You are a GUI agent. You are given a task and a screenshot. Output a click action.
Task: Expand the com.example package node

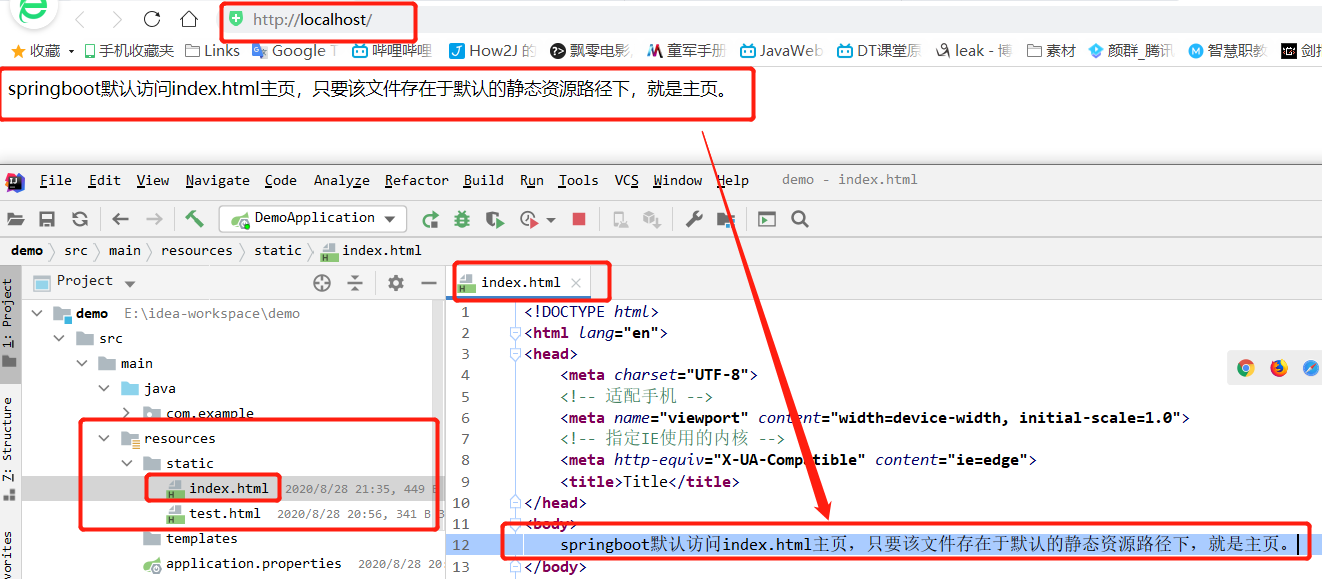coord(126,412)
